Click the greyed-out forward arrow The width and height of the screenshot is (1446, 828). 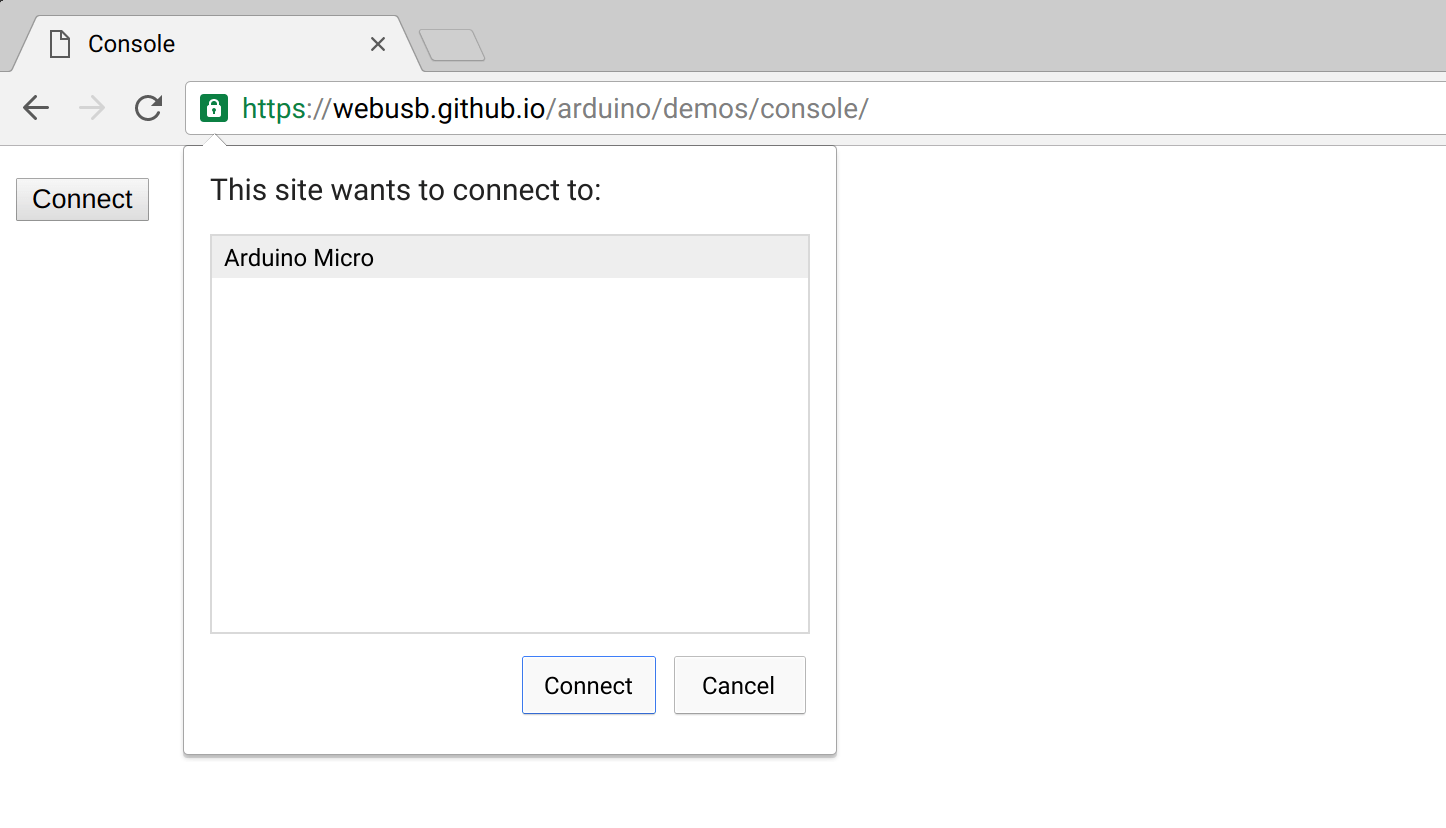tap(92, 108)
